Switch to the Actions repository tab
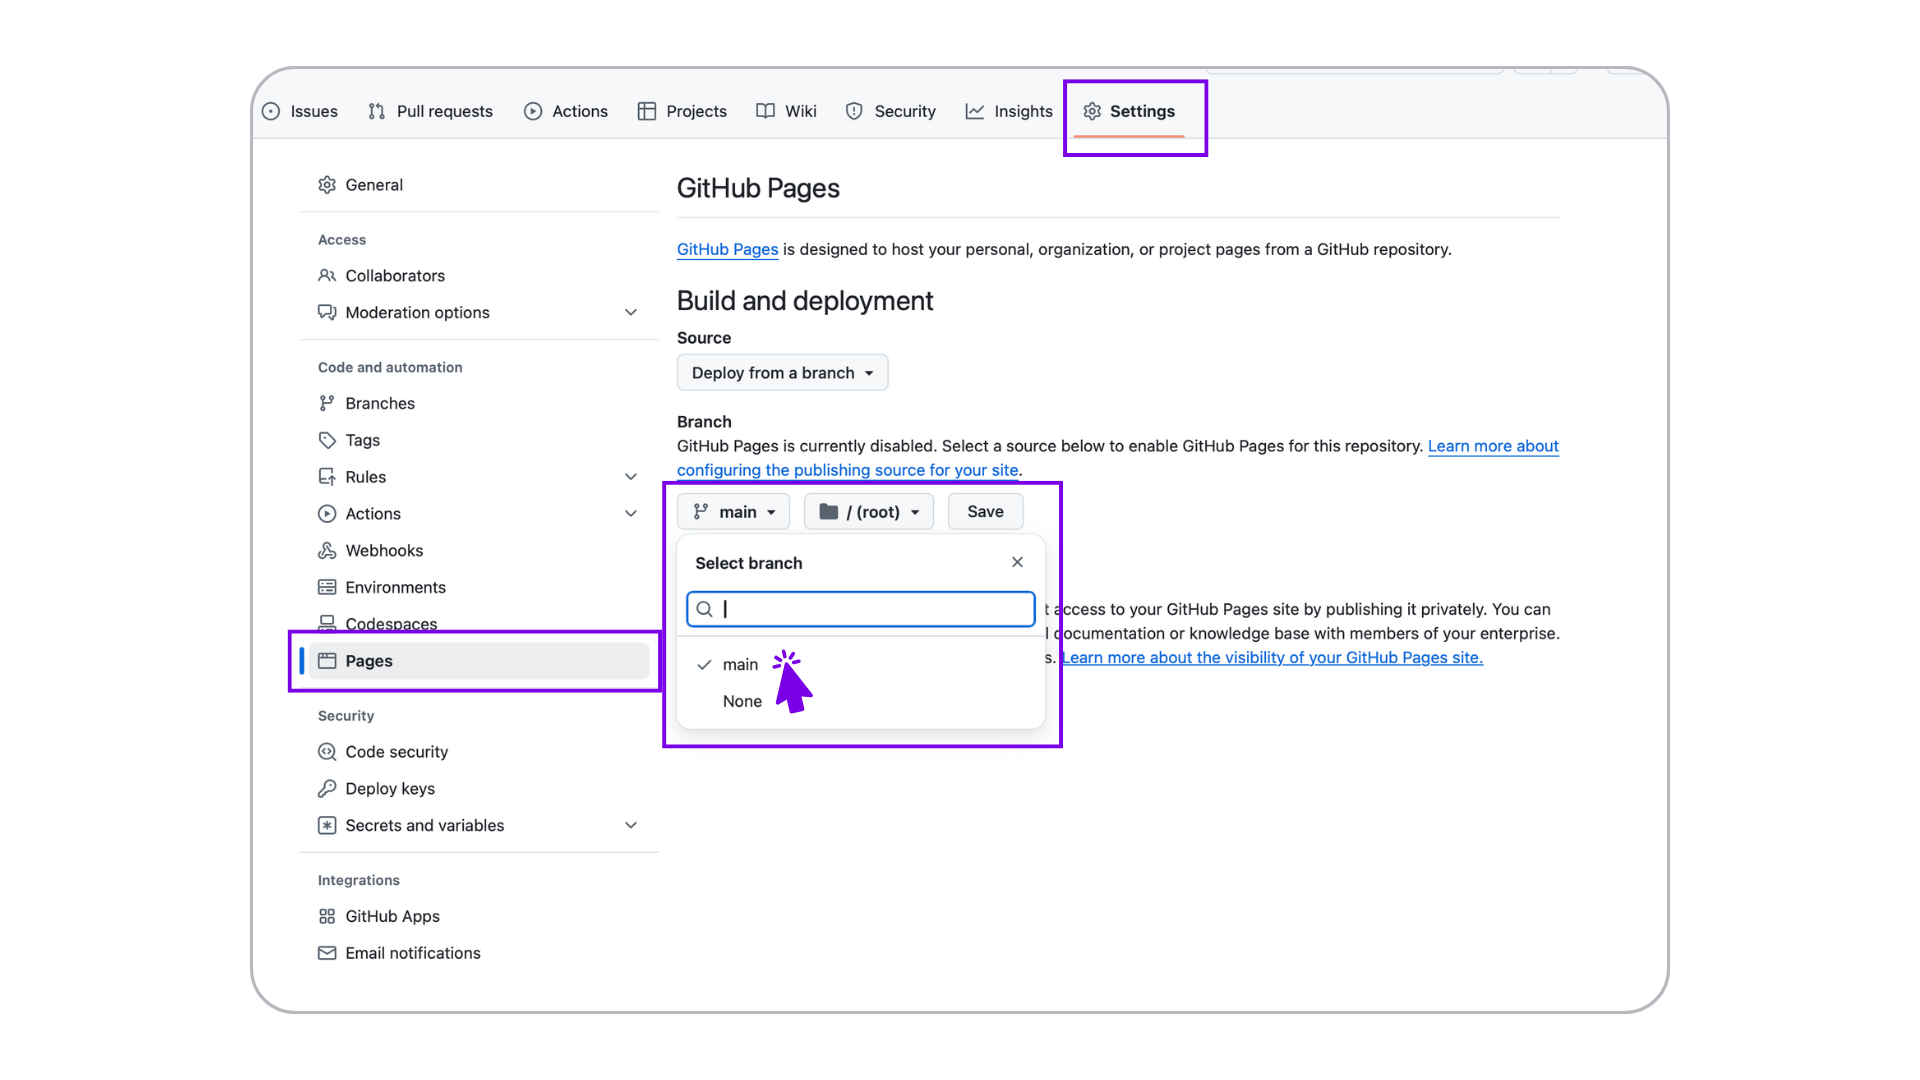The width and height of the screenshot is (1920, 1080). click(566, 111)
